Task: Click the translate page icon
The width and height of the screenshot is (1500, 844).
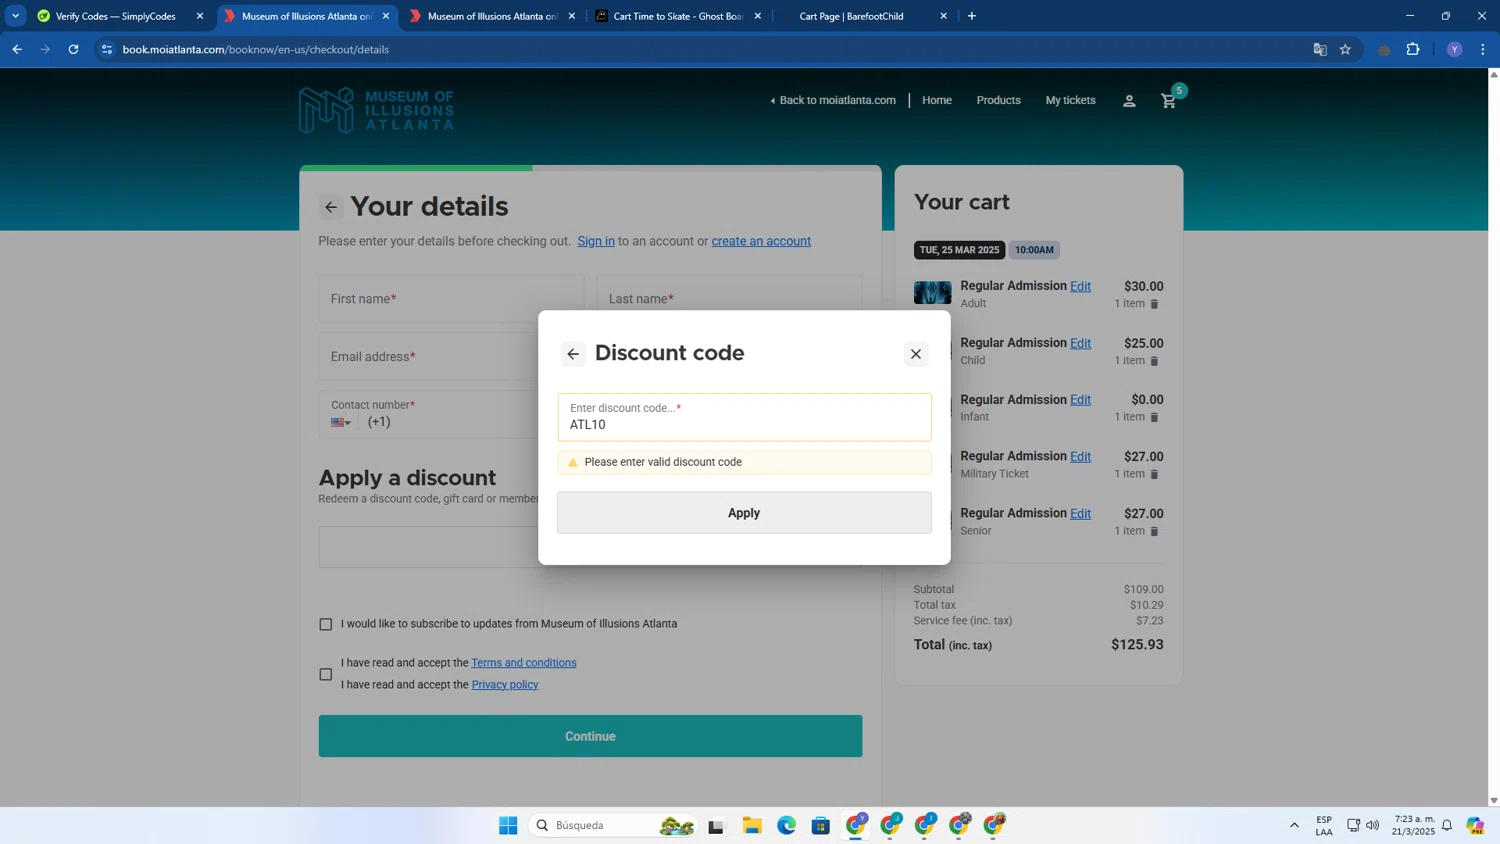Action: click(x=1320, y=49)
